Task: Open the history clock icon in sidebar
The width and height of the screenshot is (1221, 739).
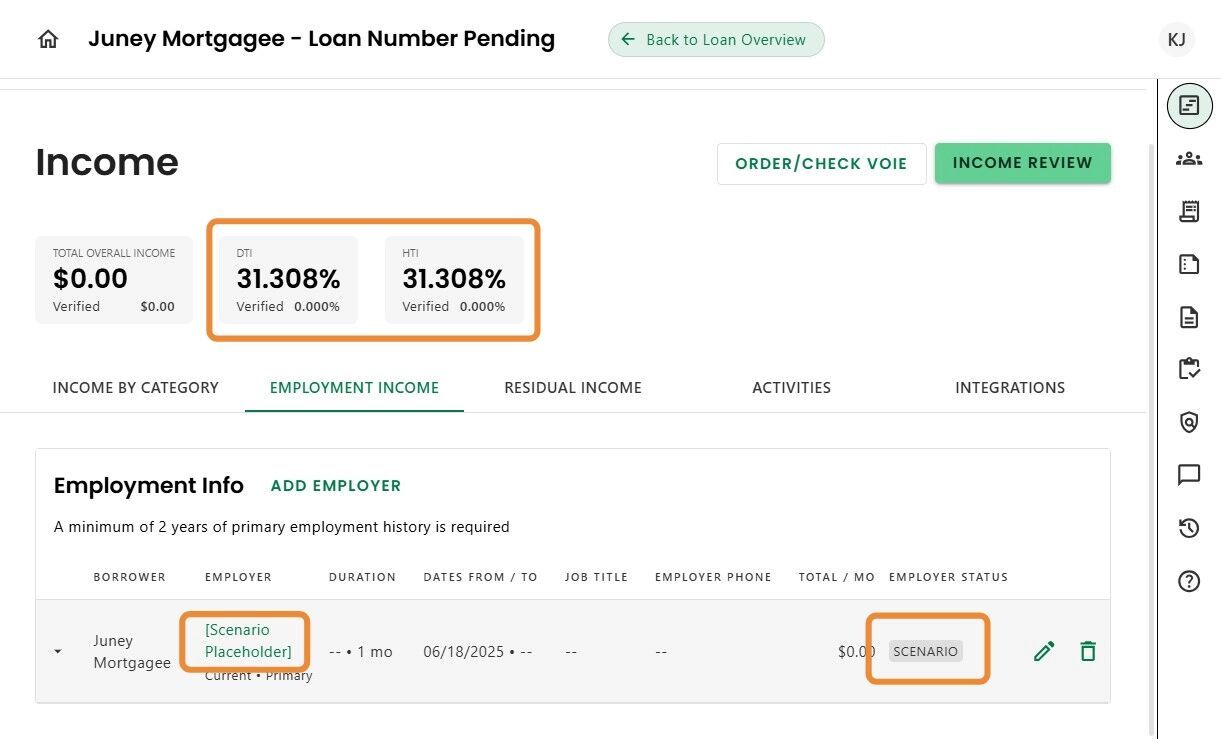Action: (1189, 528)
